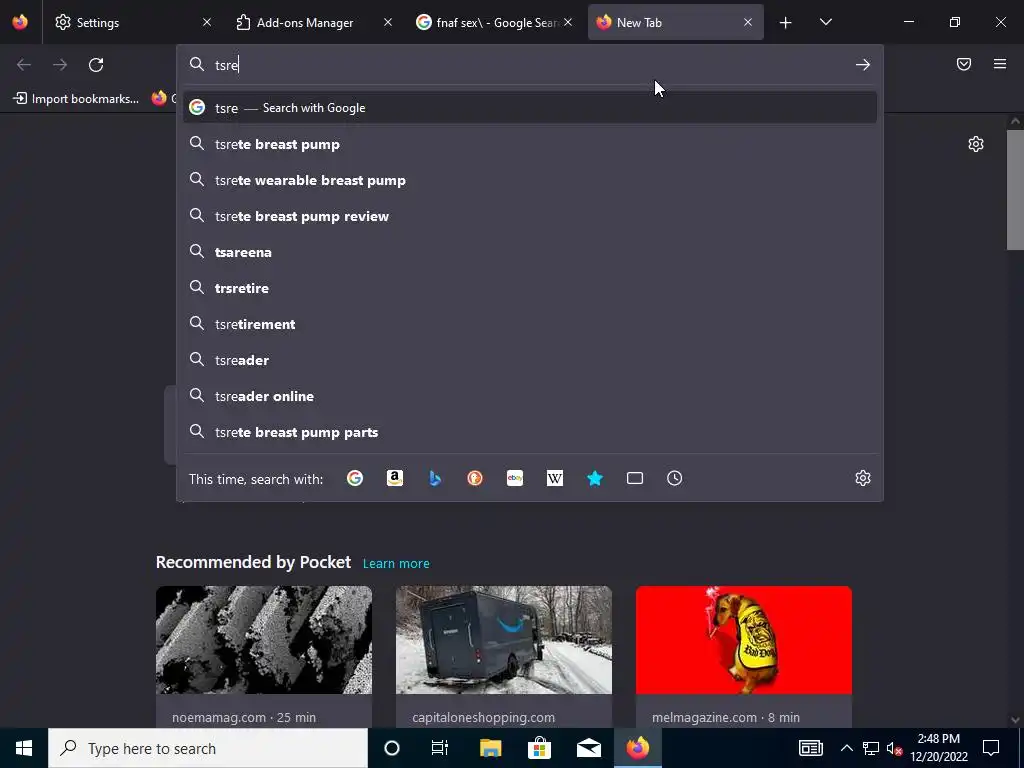Choose 'tsreader' suggestion

530,360
